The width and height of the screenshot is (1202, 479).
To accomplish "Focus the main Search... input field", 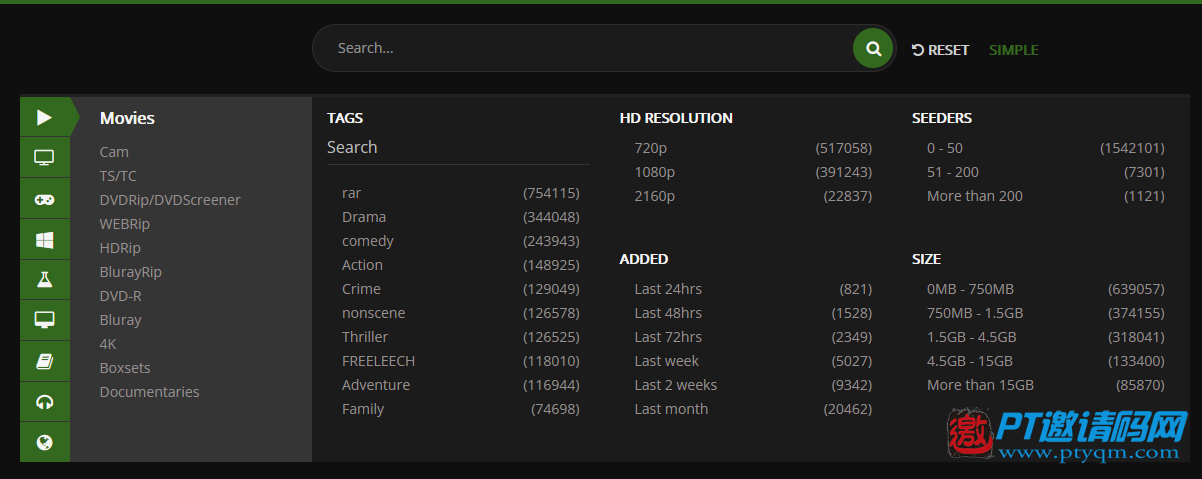I will point(590,48).
